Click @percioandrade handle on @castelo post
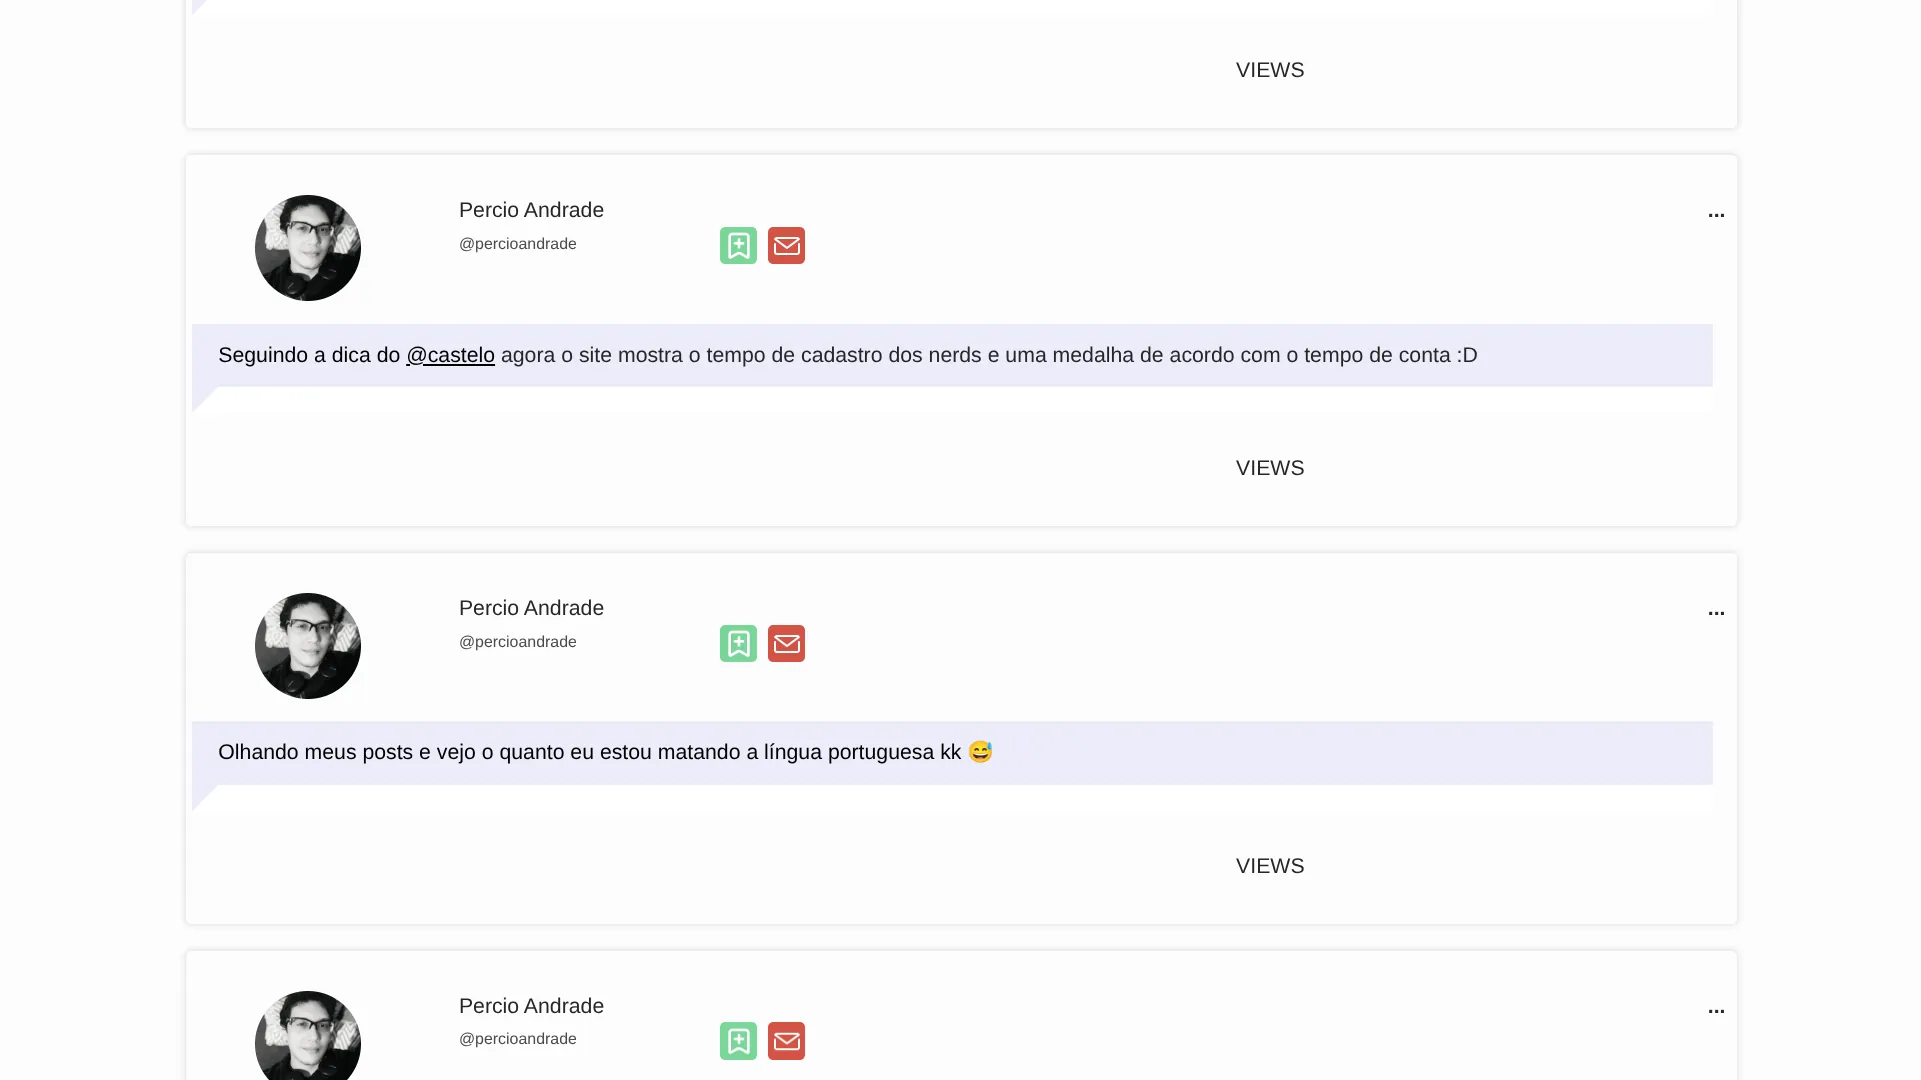 (x=517, y=244)
